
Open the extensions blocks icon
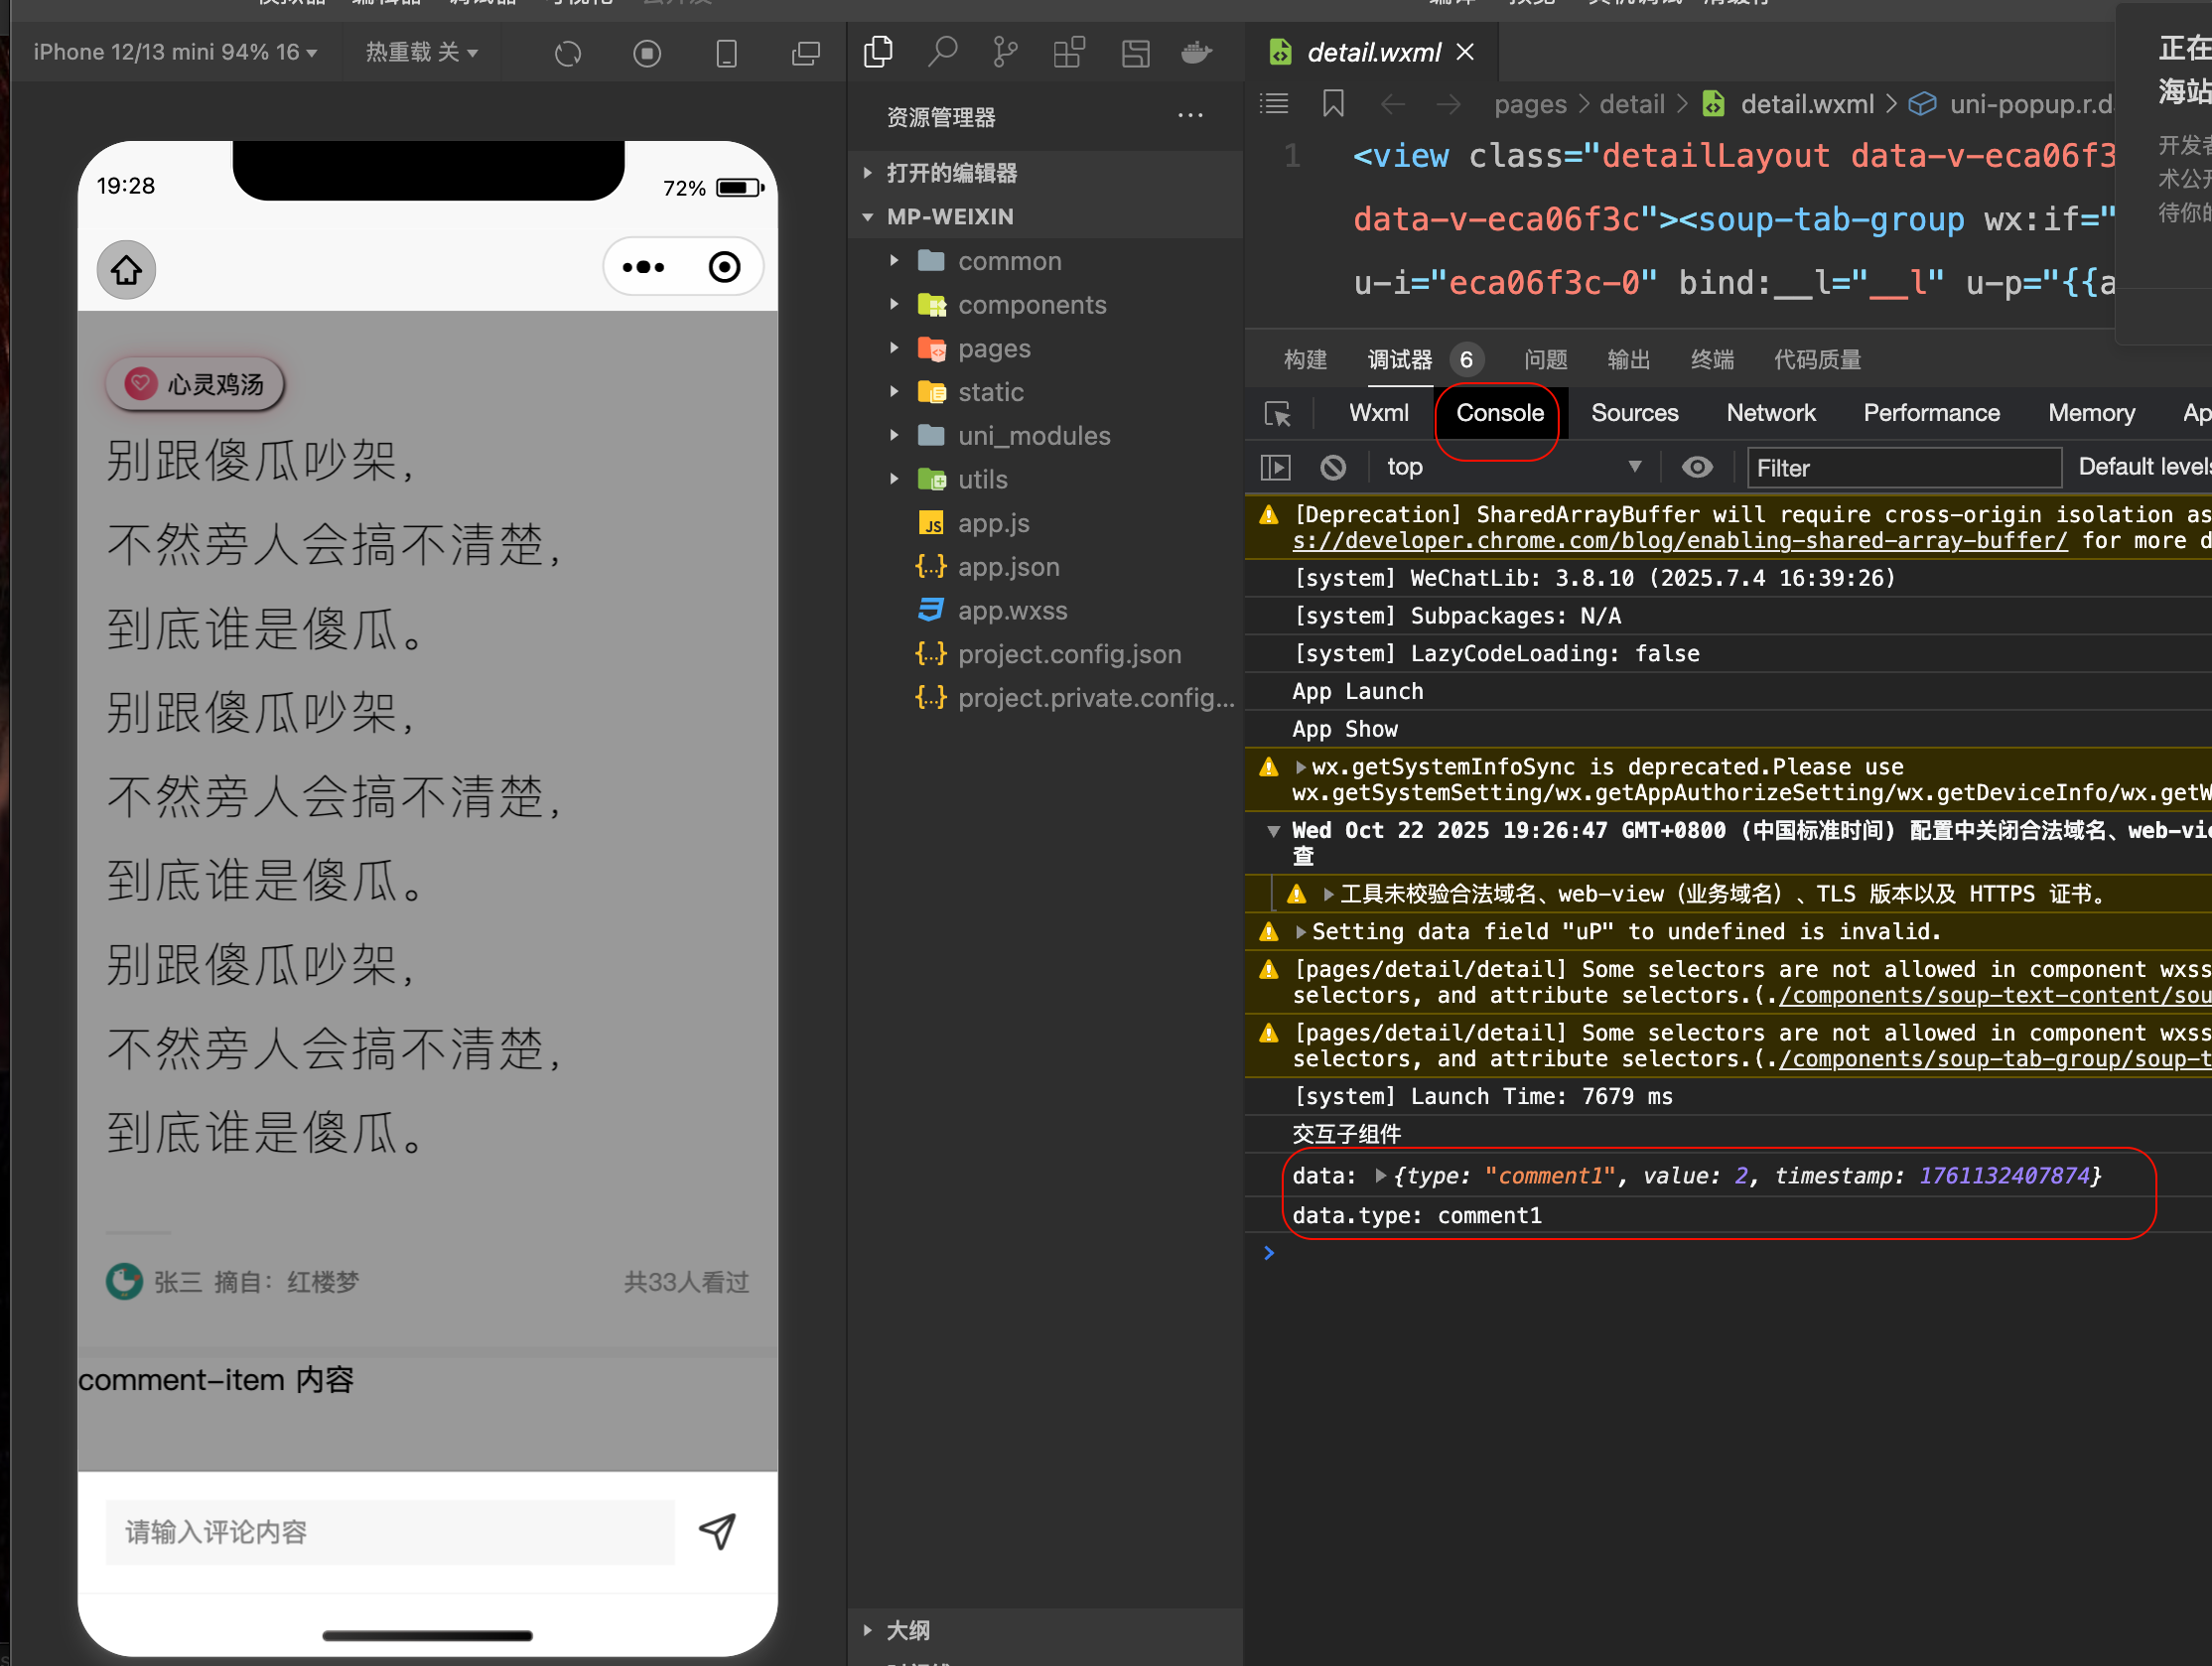pos(1069,52)
